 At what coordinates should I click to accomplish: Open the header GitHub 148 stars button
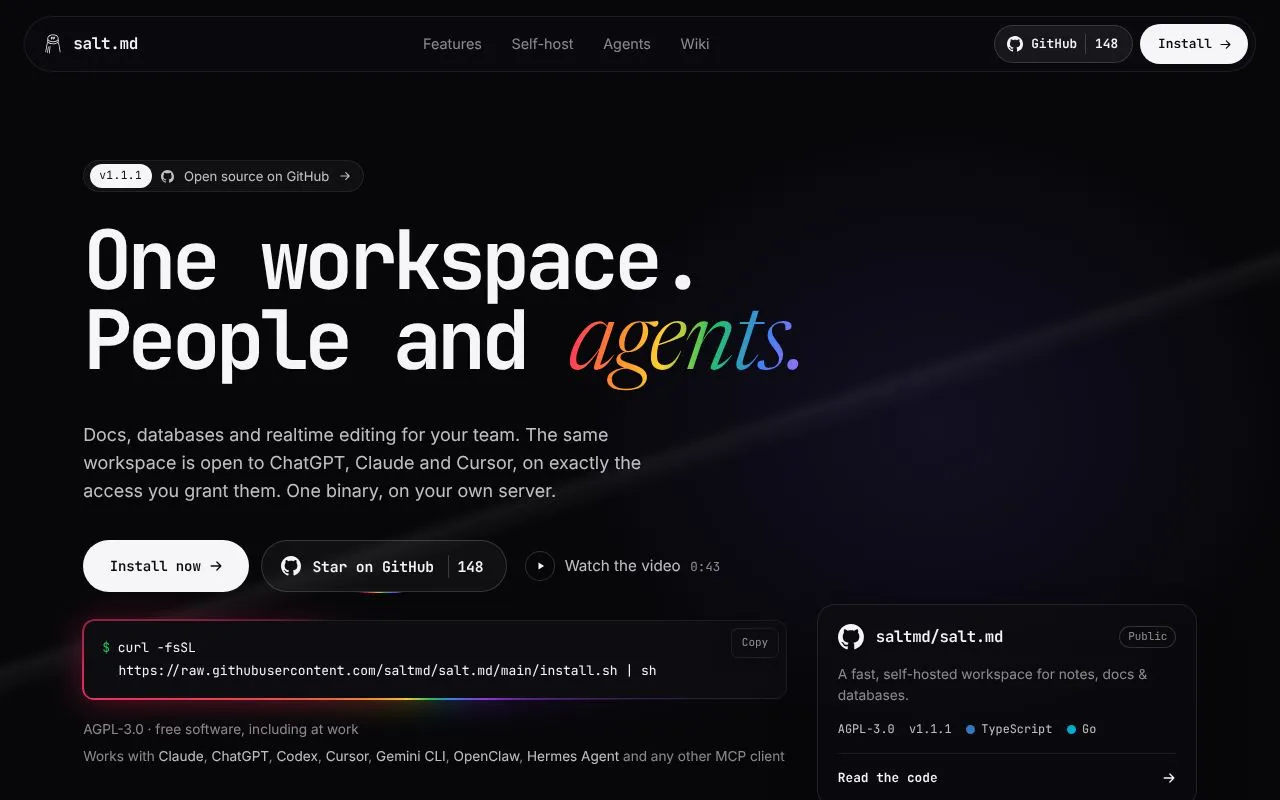(x=1063, y=44)
